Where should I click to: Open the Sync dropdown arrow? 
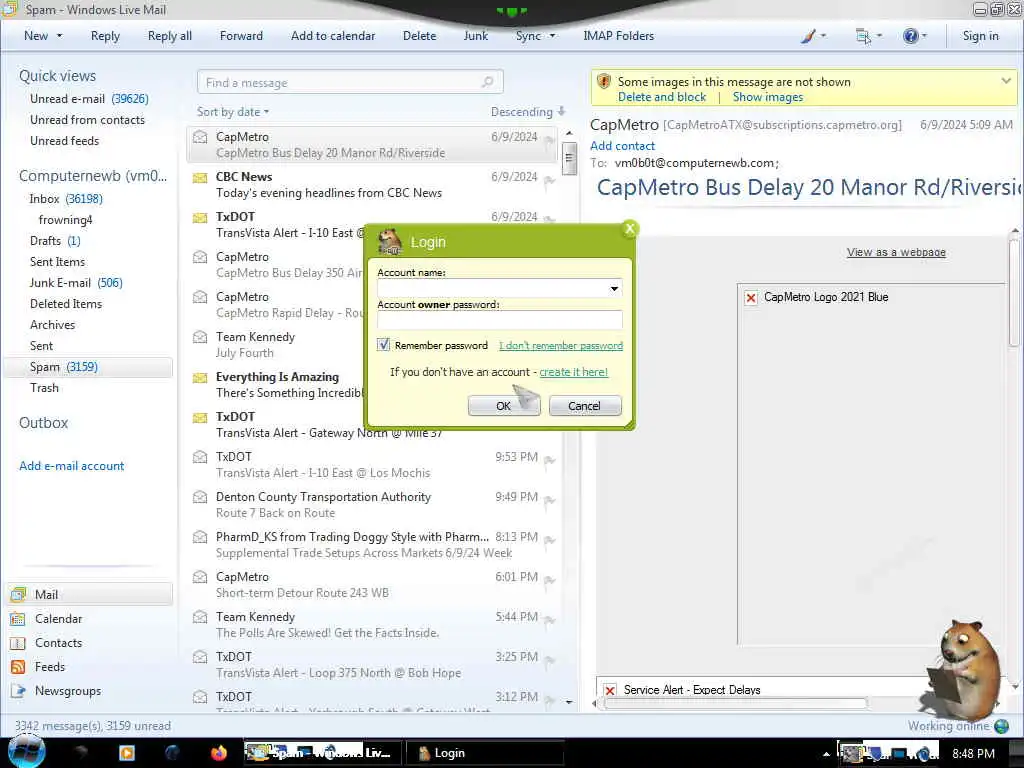[552, 36]
